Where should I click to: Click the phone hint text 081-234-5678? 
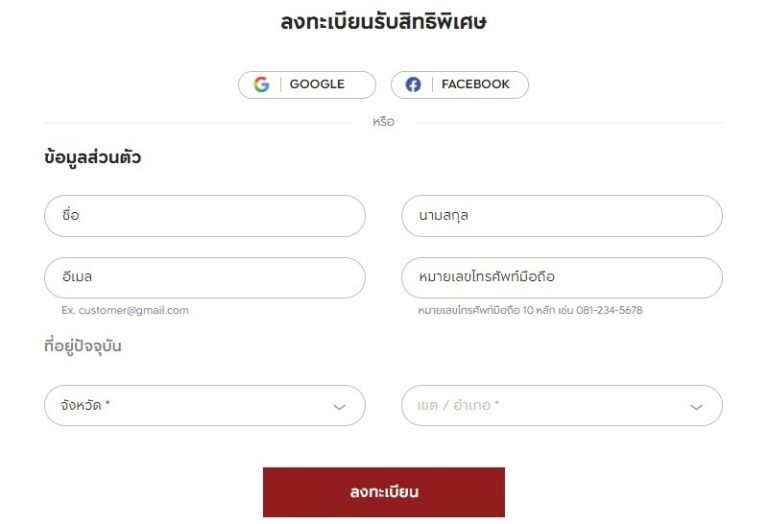coord(609,310)
